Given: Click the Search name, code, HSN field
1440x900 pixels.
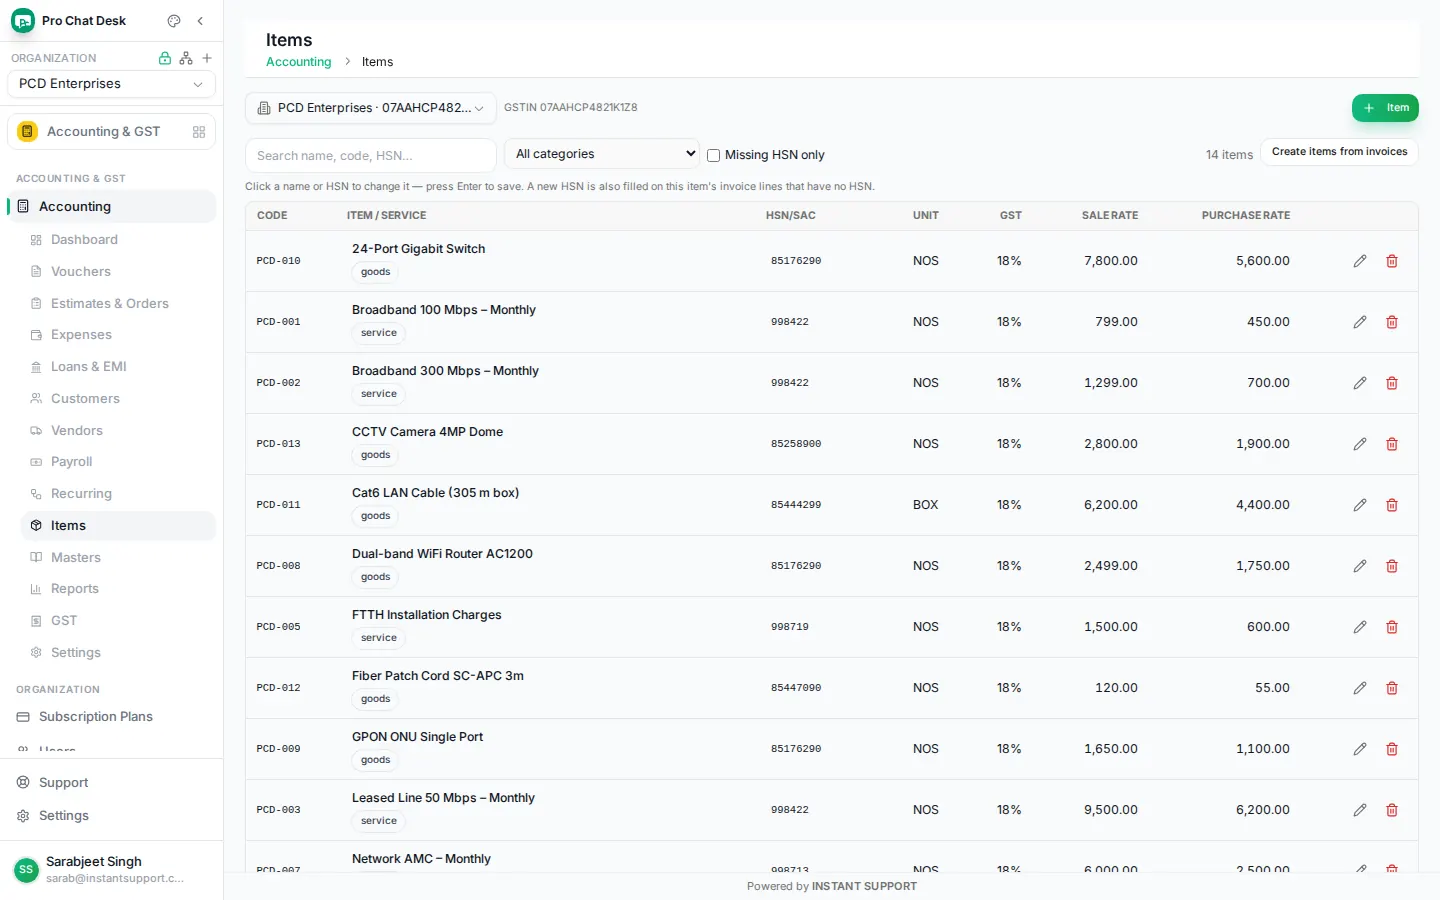Looking at the screenshot, I should pyautogui.click(x=370, y=155).
